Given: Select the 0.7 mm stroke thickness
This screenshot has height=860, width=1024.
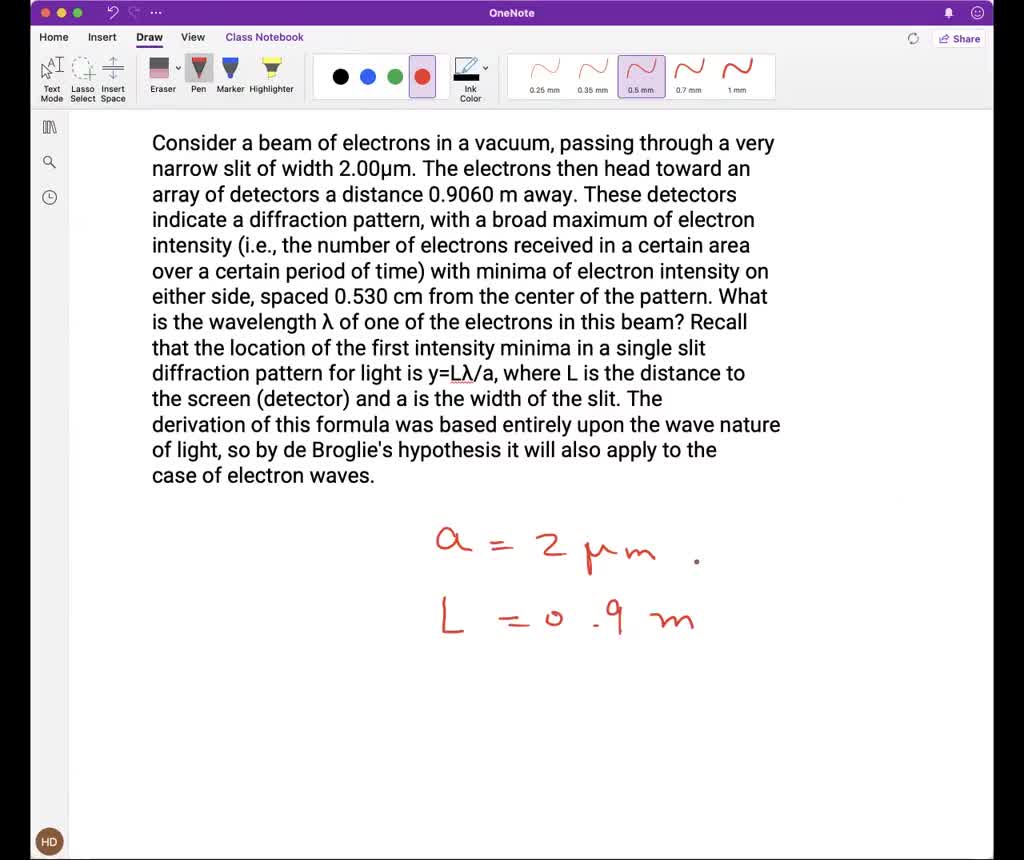Looking at the screenshot, I should [689, 75].
